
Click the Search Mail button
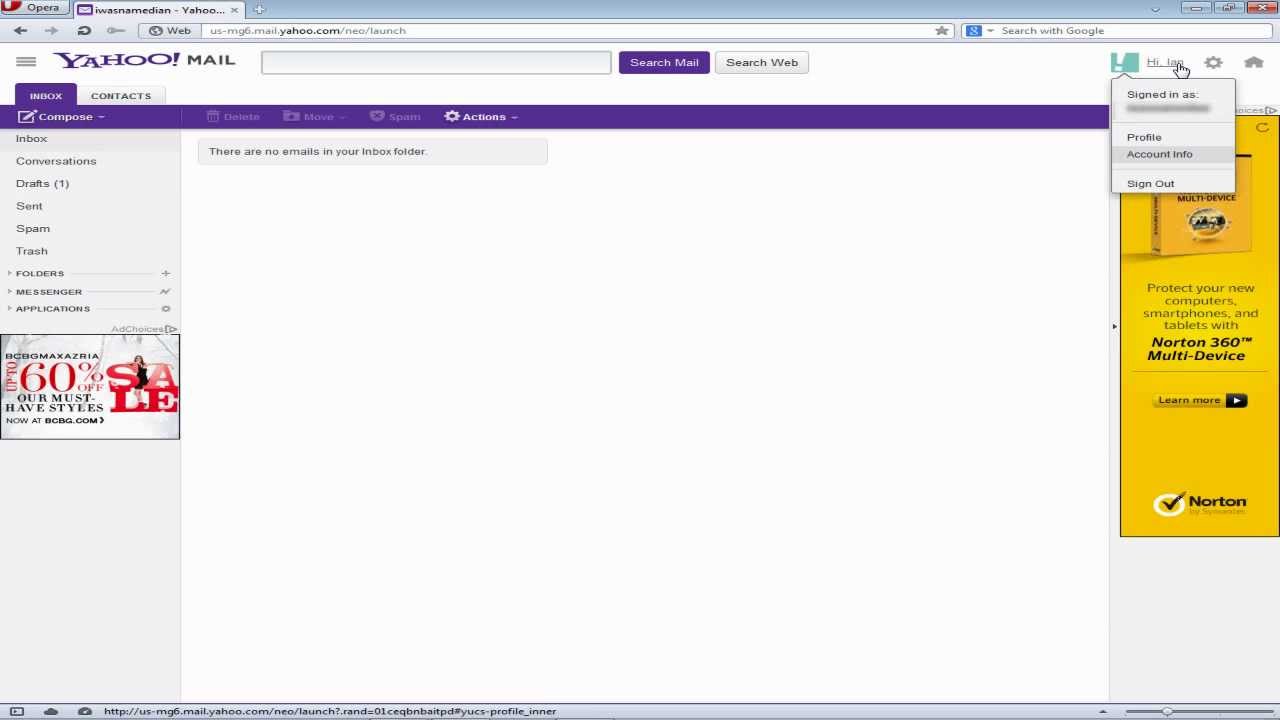click(664, 62)
